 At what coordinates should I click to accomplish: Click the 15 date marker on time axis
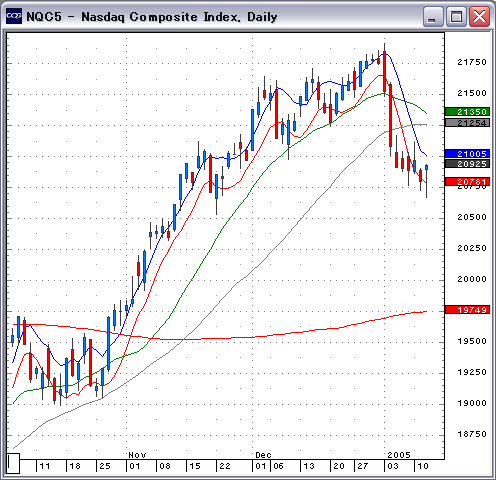[195, 466]
